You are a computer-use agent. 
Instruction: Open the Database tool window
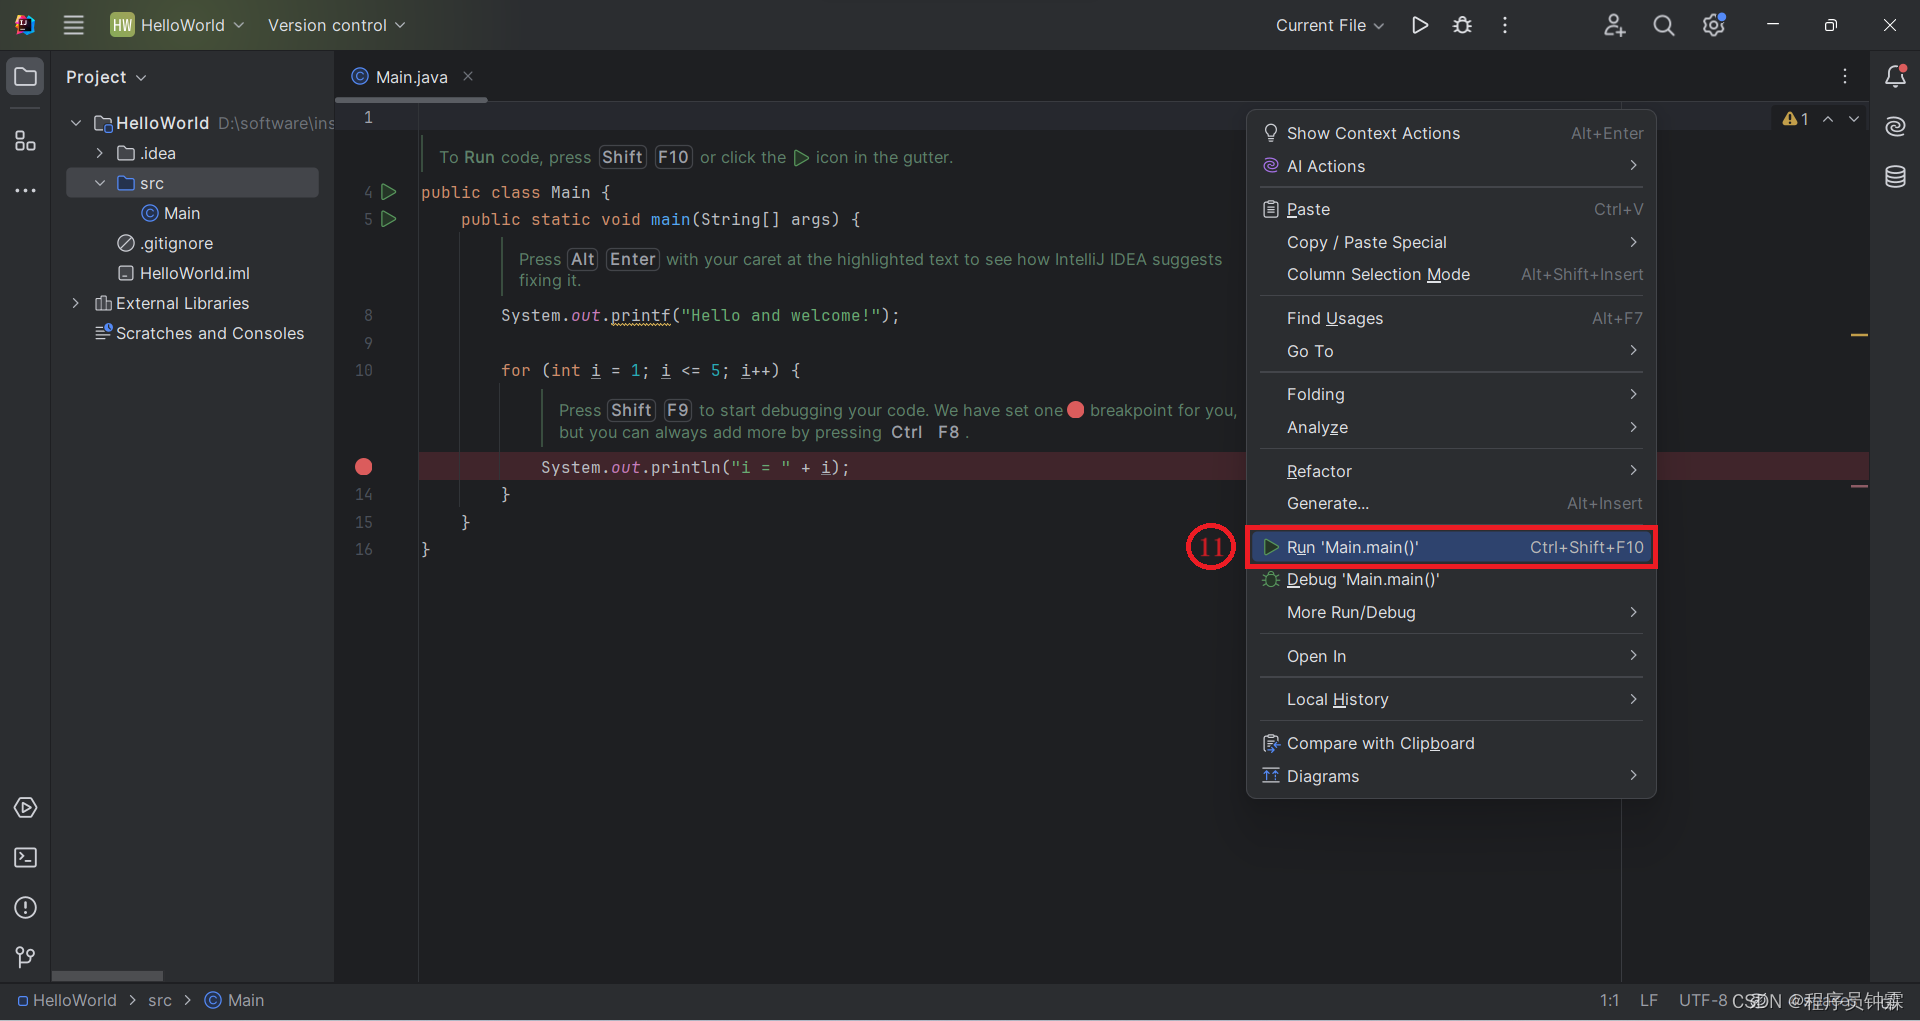tap(1895, 177)
